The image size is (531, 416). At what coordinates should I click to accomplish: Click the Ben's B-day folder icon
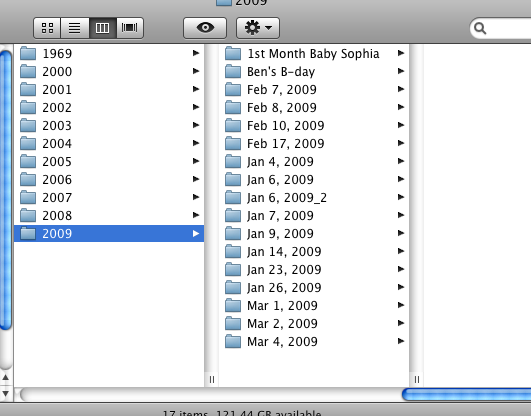(x=233, y=71)
